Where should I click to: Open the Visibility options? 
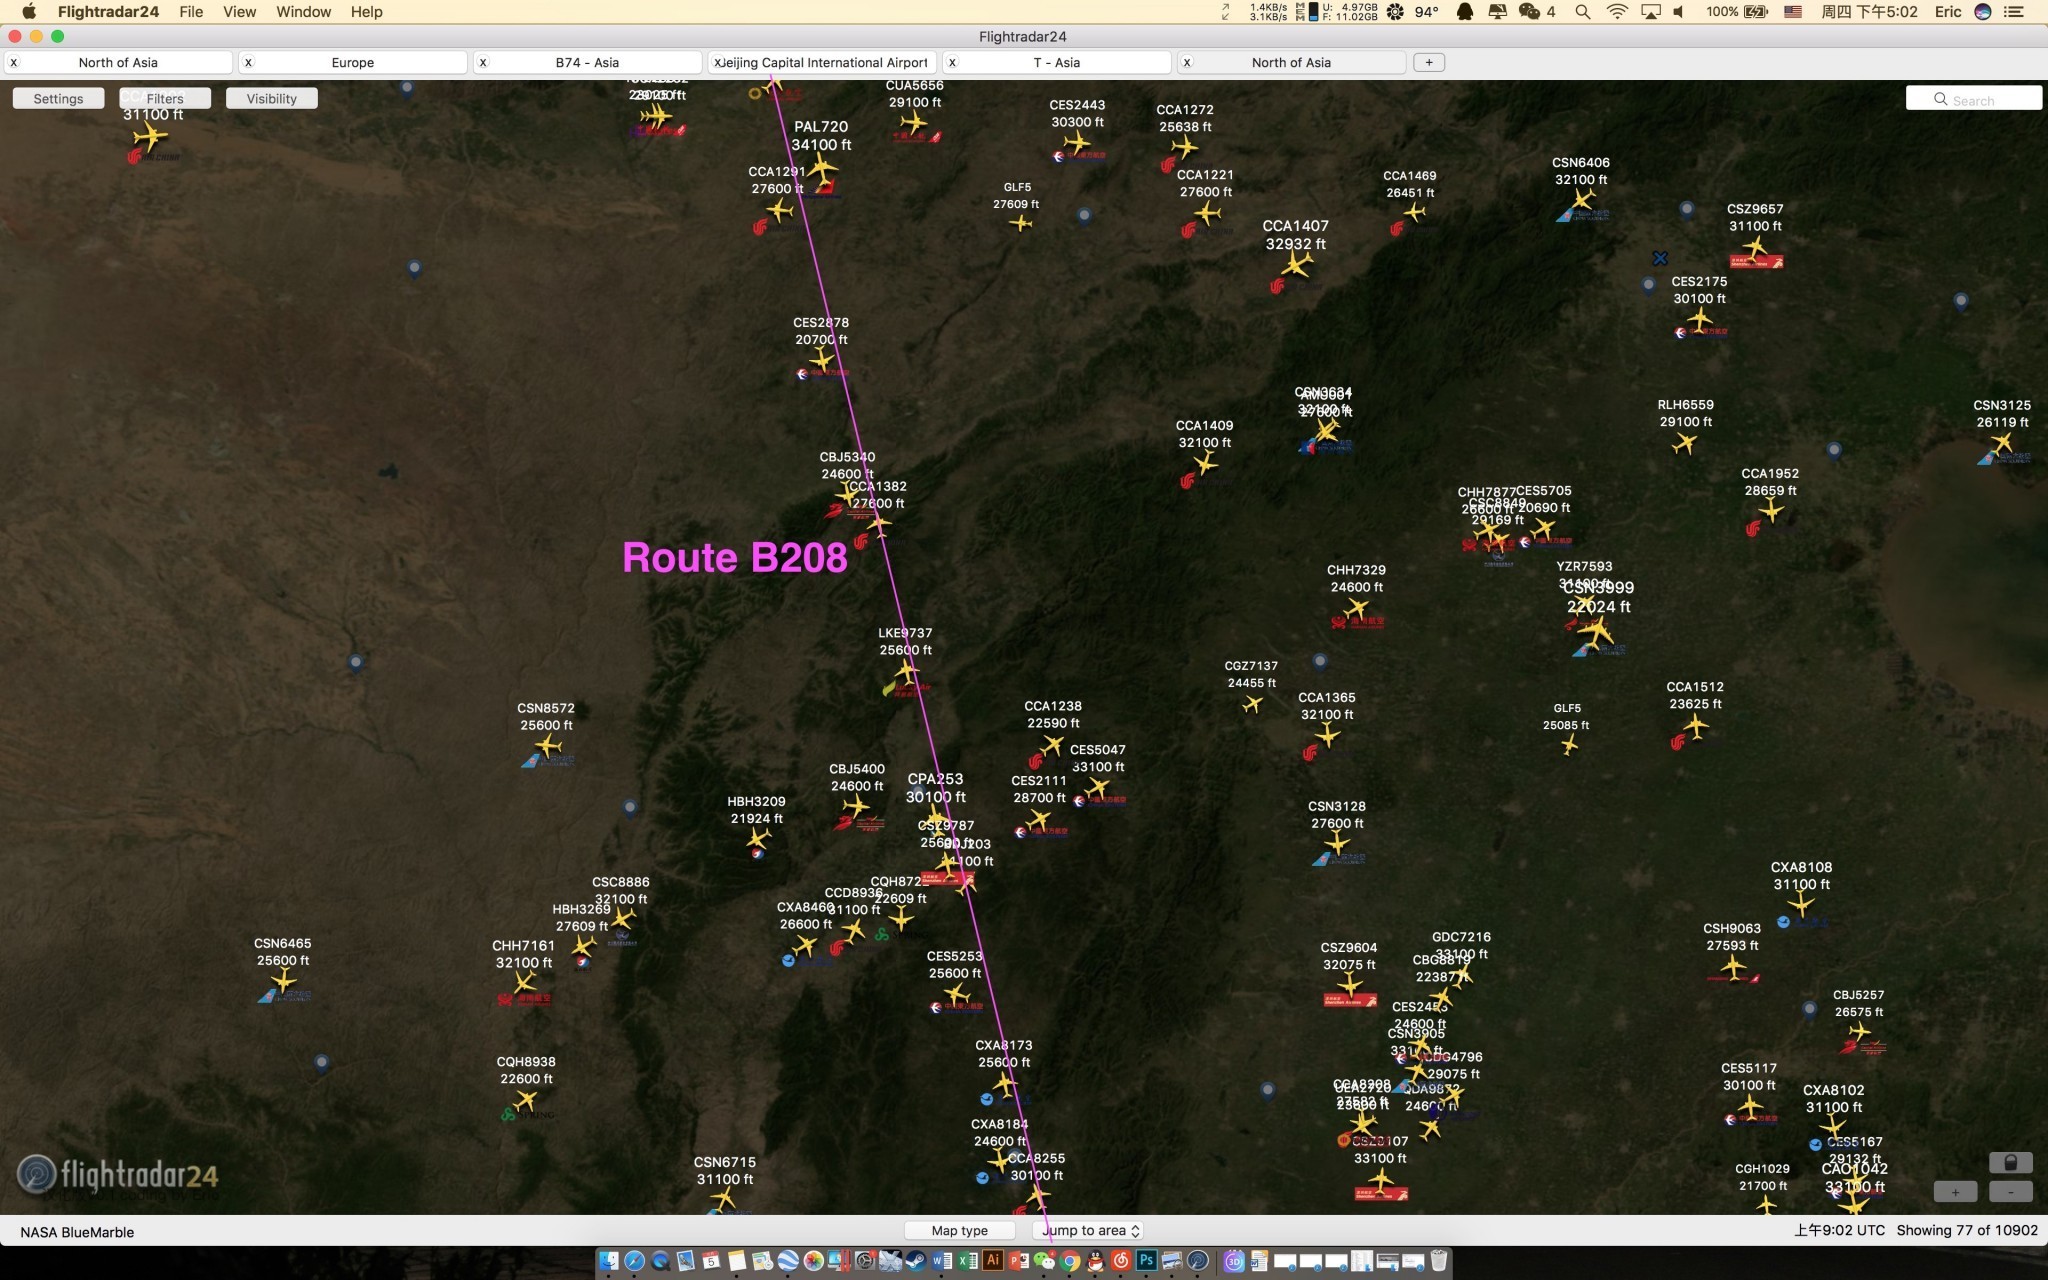point(272,98)
